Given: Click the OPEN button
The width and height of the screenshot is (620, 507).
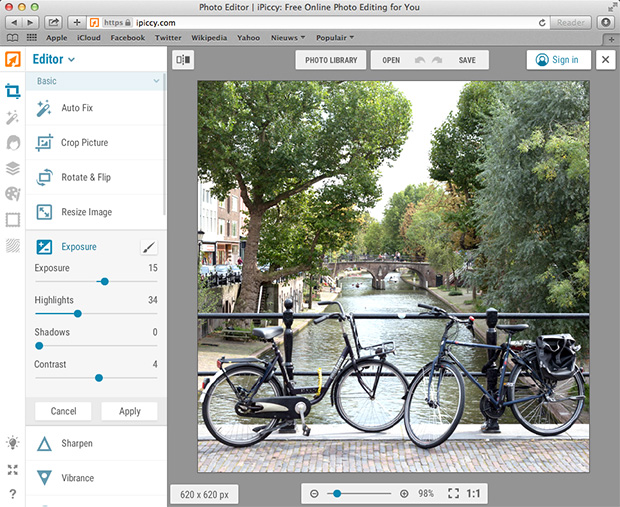Looking at the screenshot, I should (x=391, y=60).
